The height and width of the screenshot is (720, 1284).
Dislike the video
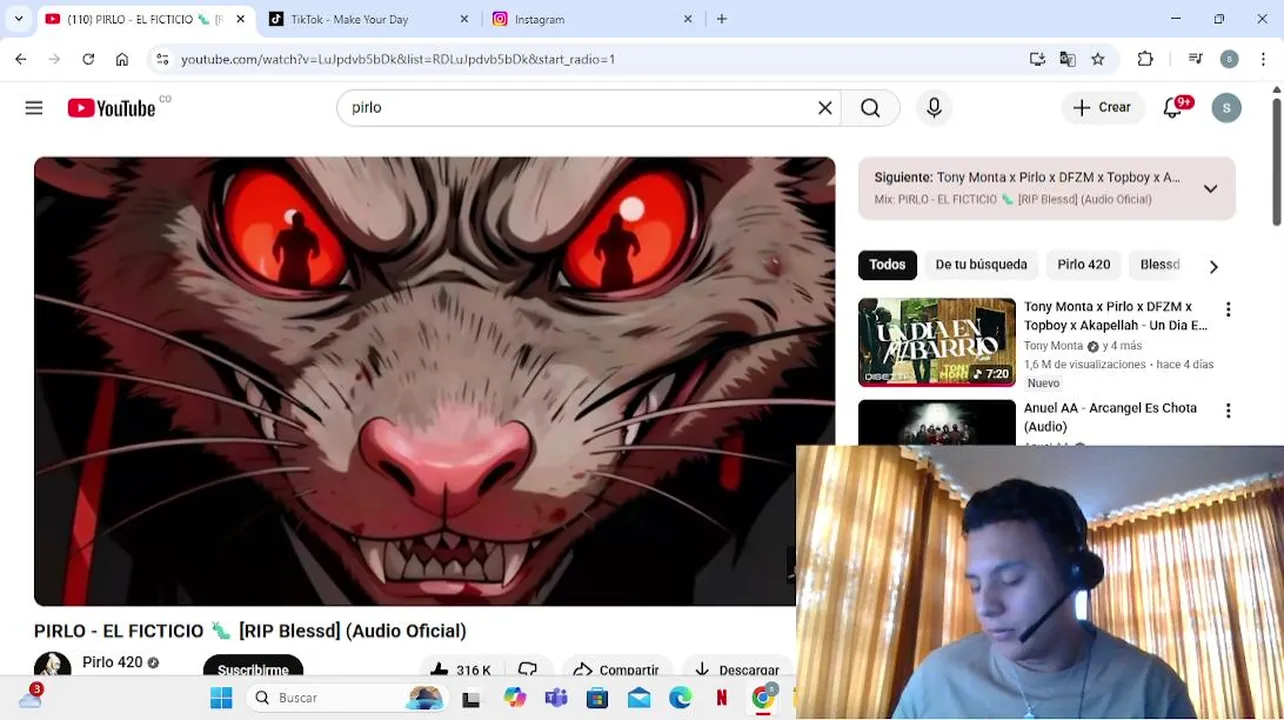click(x=528, y=670)
